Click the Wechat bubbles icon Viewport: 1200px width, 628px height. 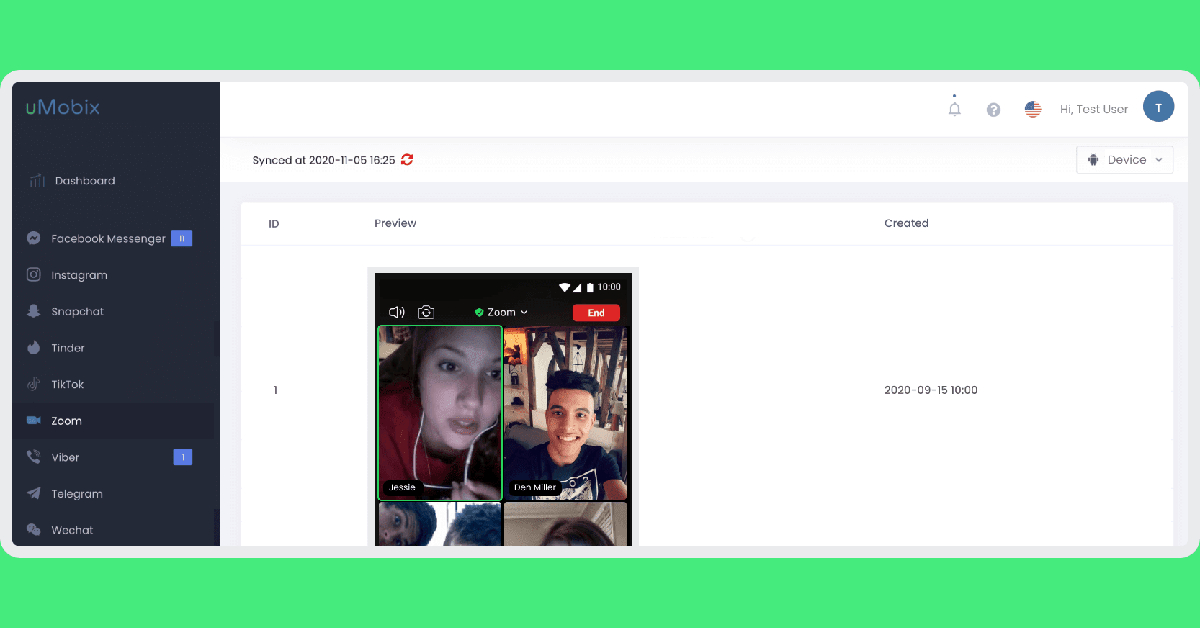[34, 530]
